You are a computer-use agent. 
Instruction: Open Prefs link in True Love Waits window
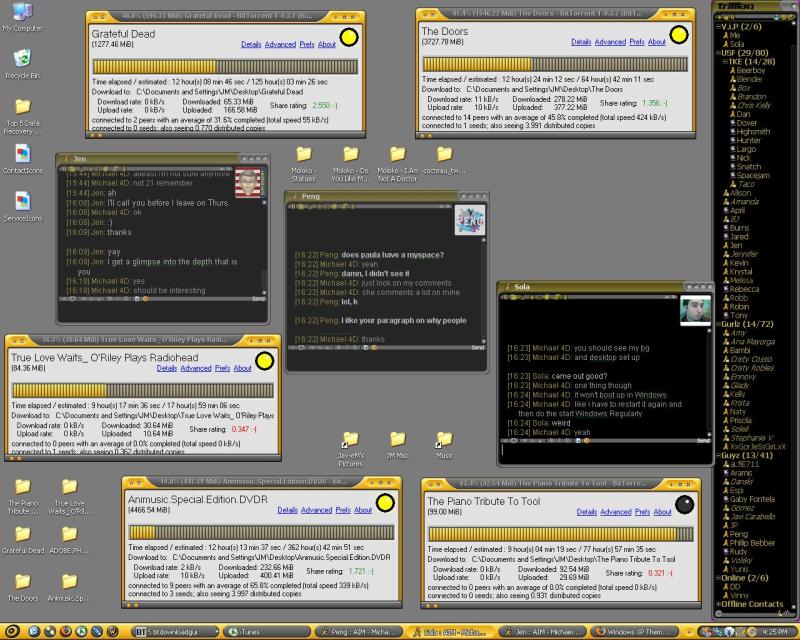pos(222,368)
